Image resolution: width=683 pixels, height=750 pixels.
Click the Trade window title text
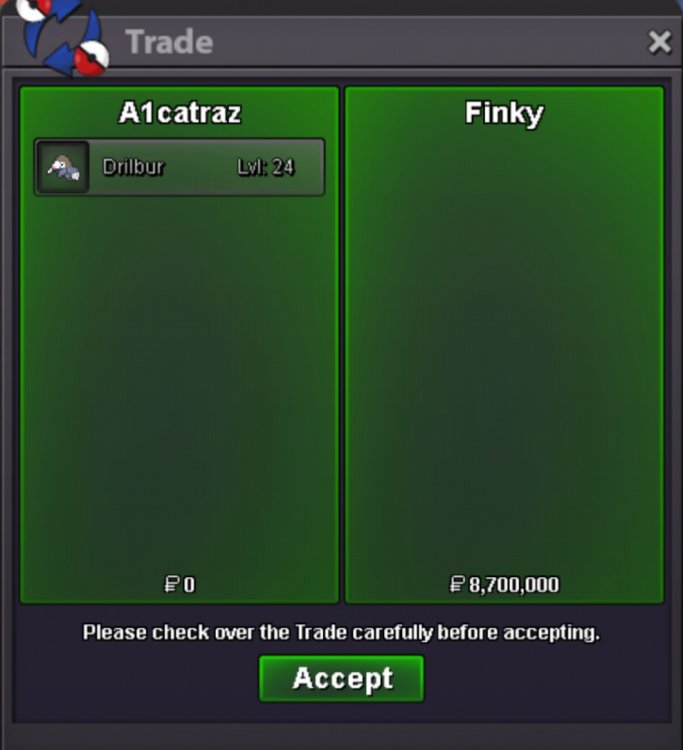coord(169,42)
